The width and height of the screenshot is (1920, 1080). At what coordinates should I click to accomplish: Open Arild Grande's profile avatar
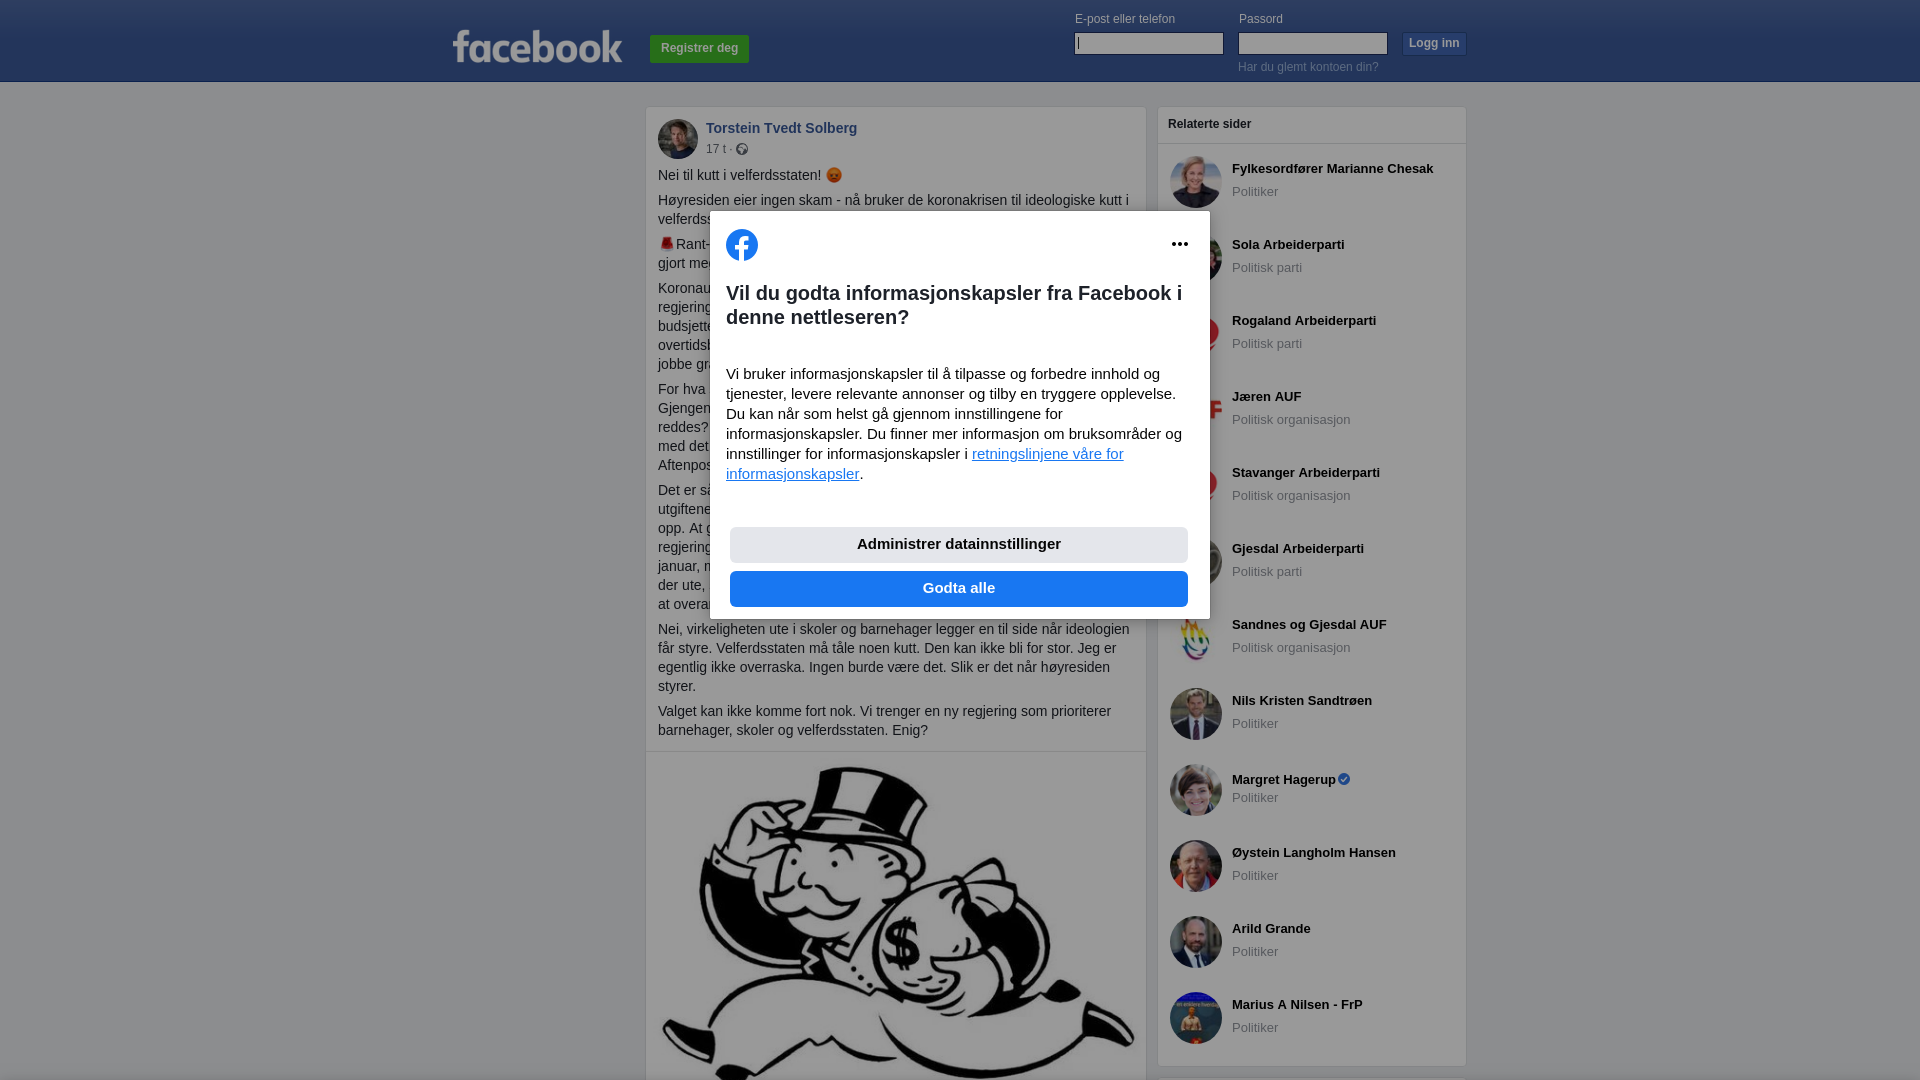[1196, 942]
